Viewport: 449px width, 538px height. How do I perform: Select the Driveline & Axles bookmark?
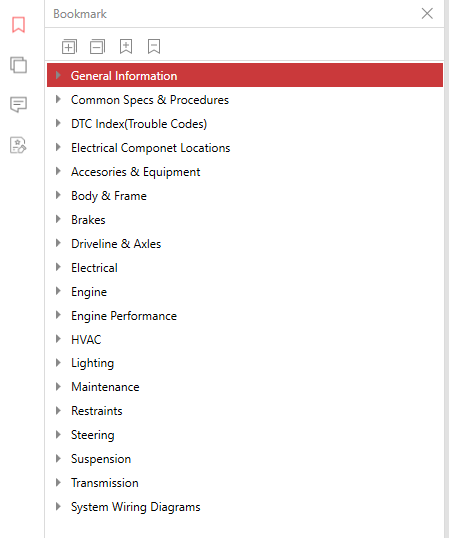click(116, 244)
